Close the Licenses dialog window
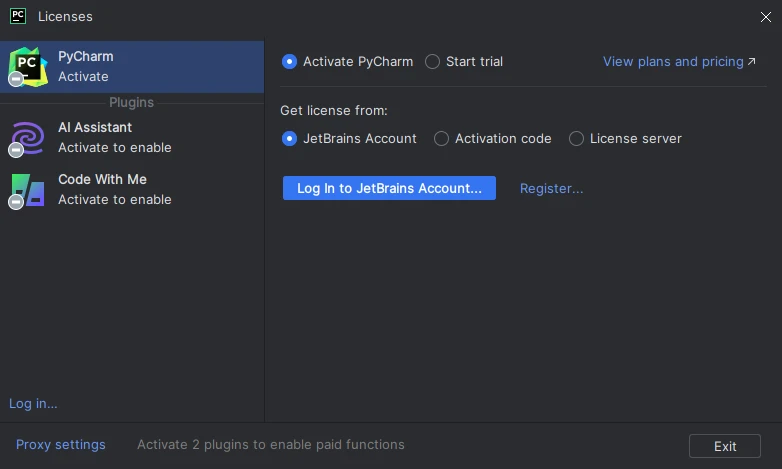 pos(766,16)
